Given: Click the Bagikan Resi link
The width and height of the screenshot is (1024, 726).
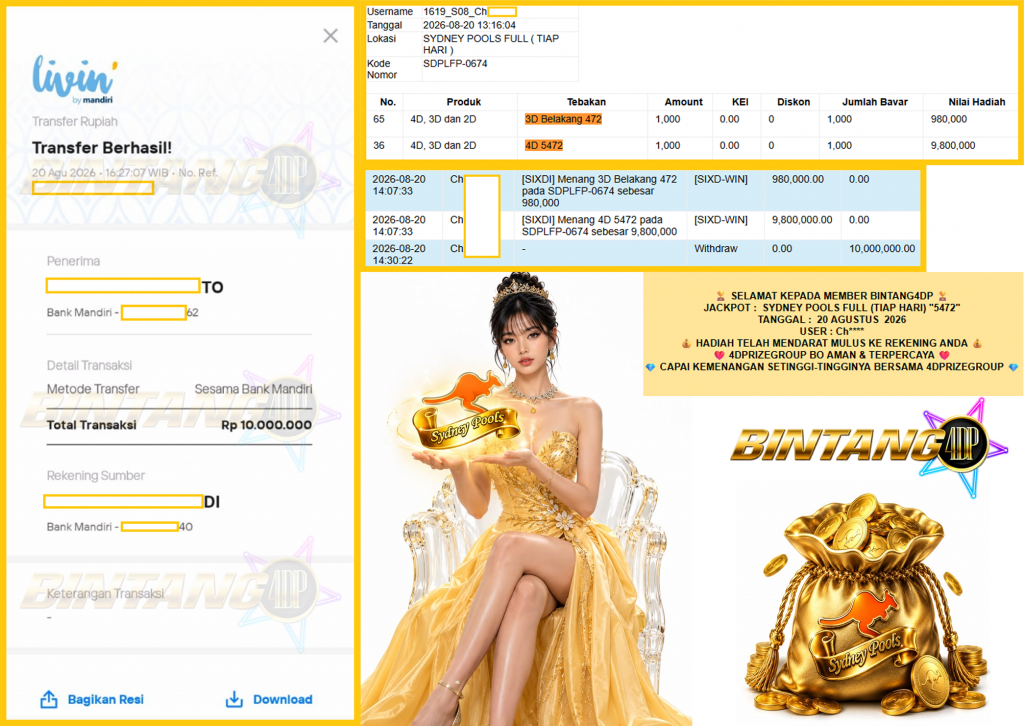Looking at the screenshot, I should pos(106,699).
